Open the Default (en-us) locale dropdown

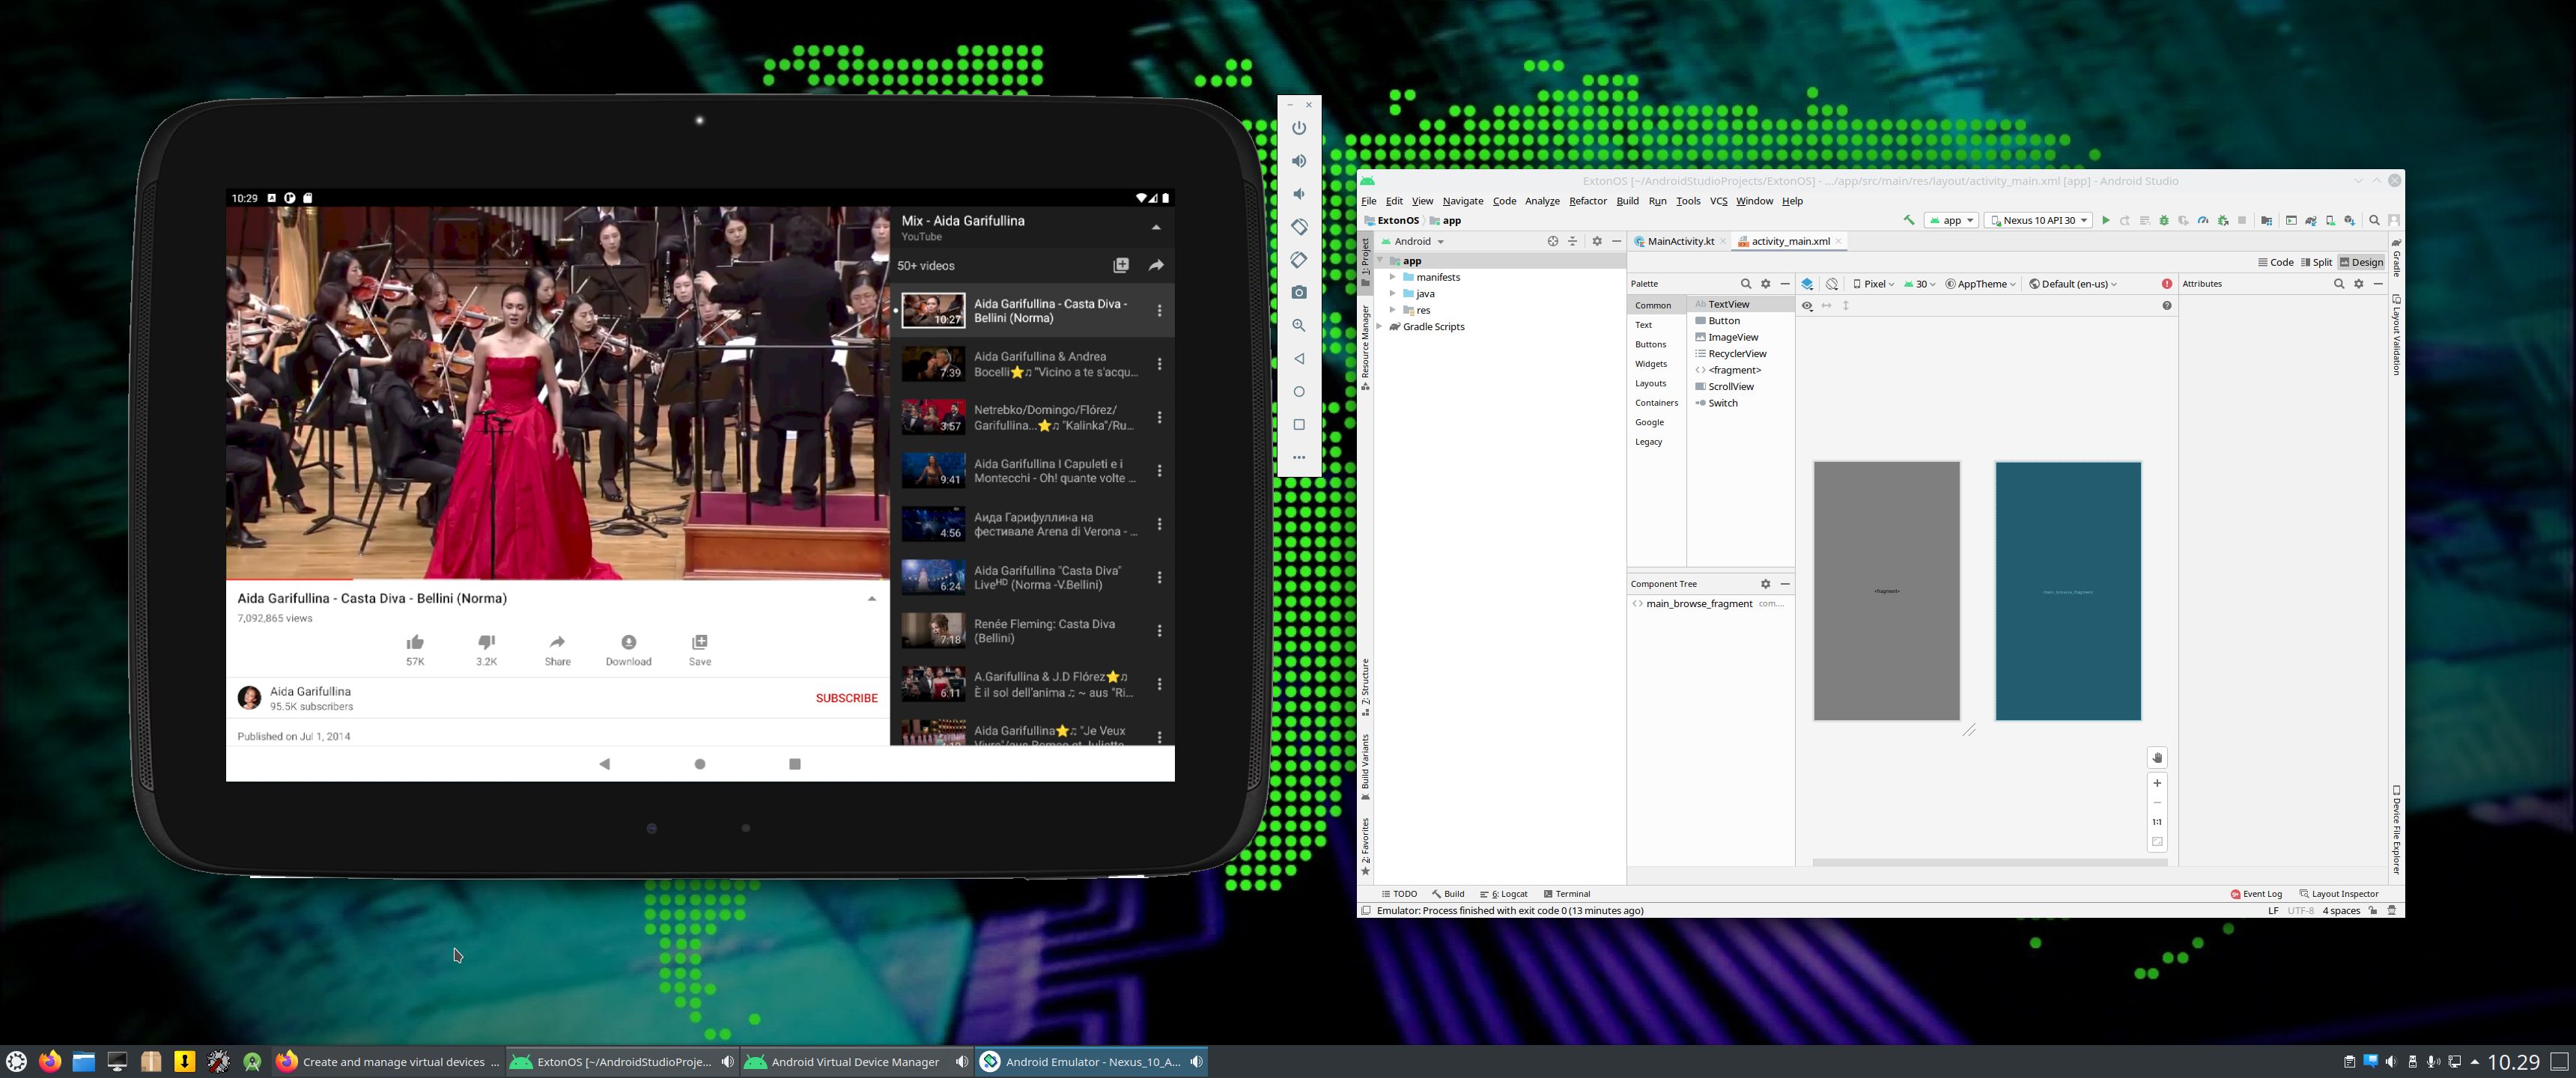[2073, 284]
